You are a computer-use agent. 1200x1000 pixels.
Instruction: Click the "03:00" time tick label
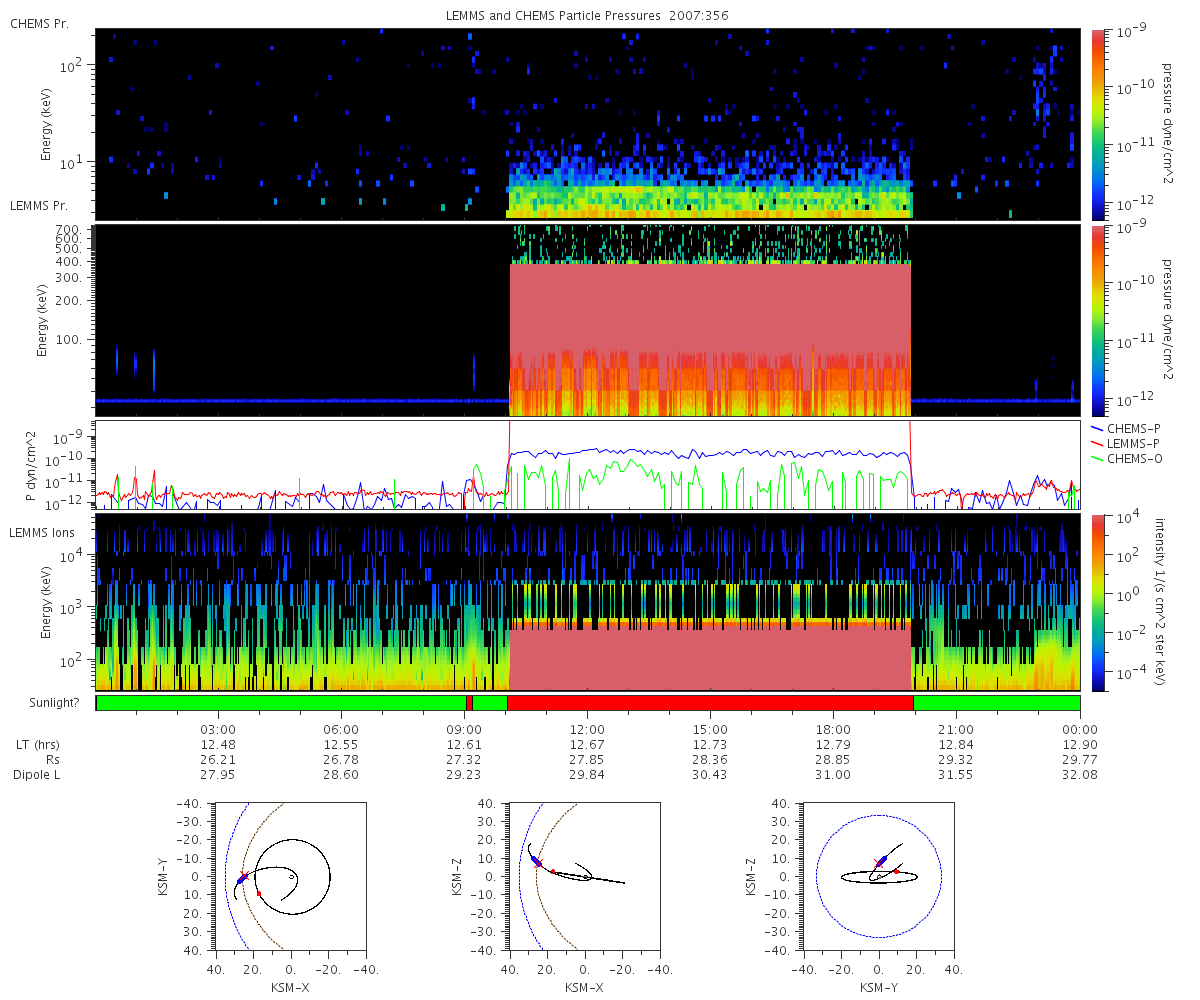218,728
